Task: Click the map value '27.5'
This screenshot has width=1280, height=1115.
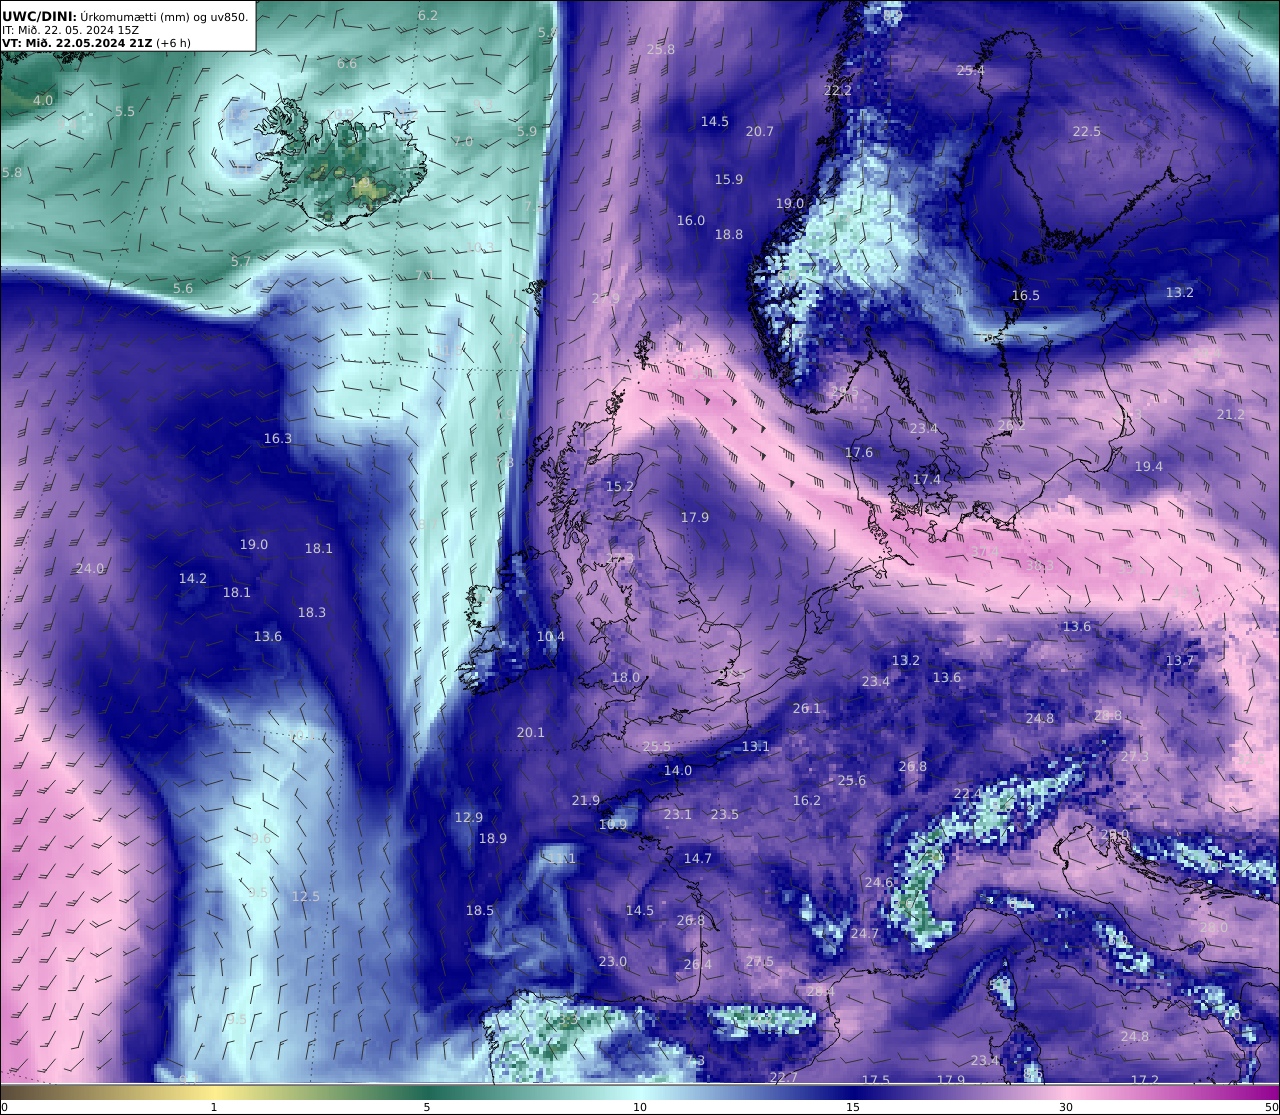Action: click(x=760, y=961)
